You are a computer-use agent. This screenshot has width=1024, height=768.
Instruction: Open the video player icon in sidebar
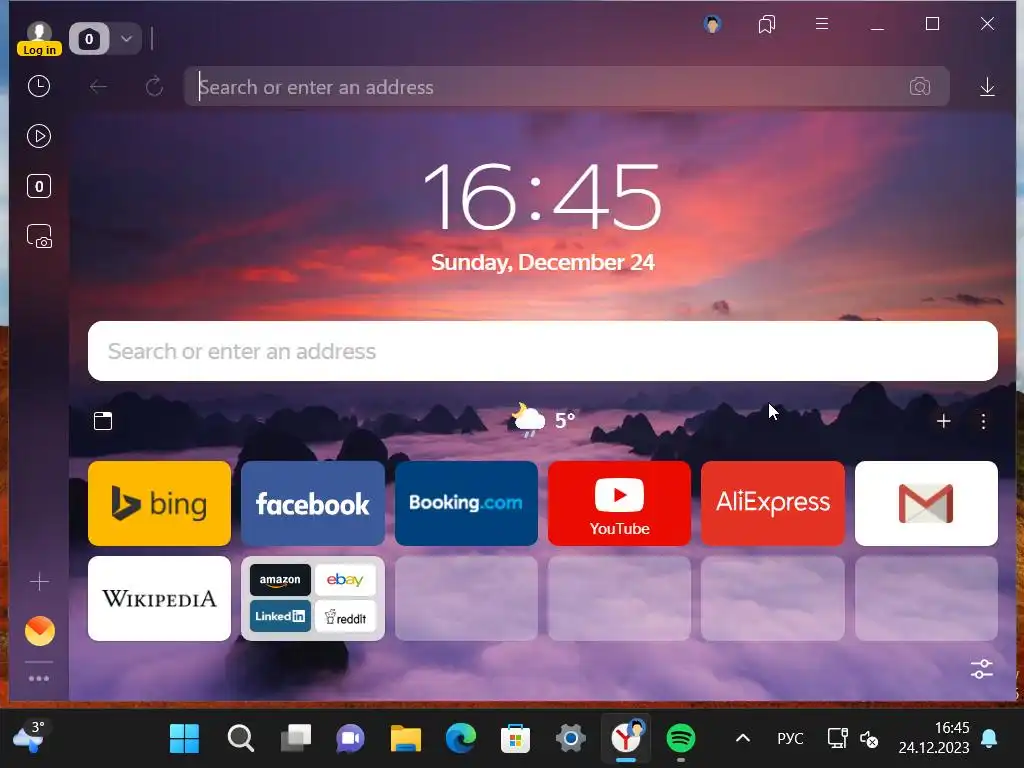coord(39,136)
